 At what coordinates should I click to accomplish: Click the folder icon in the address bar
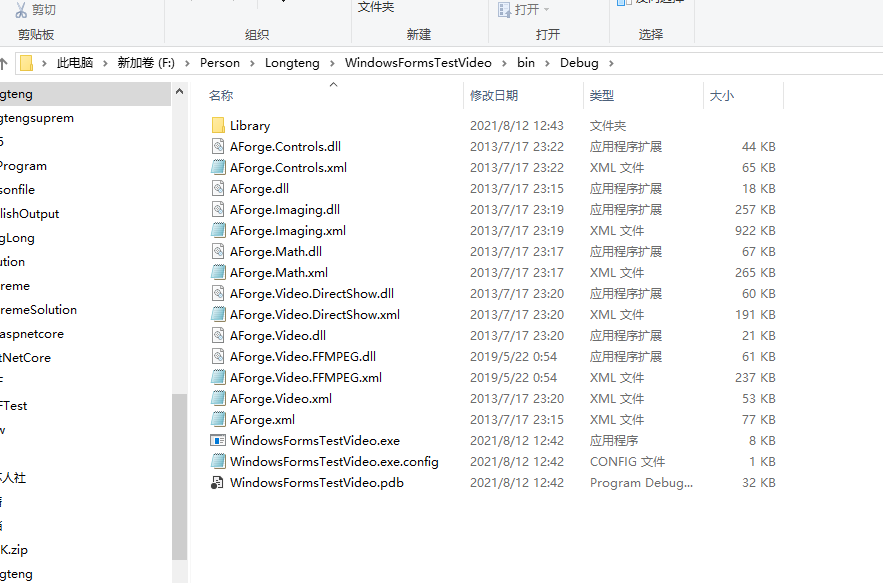(x=26, y=63)
